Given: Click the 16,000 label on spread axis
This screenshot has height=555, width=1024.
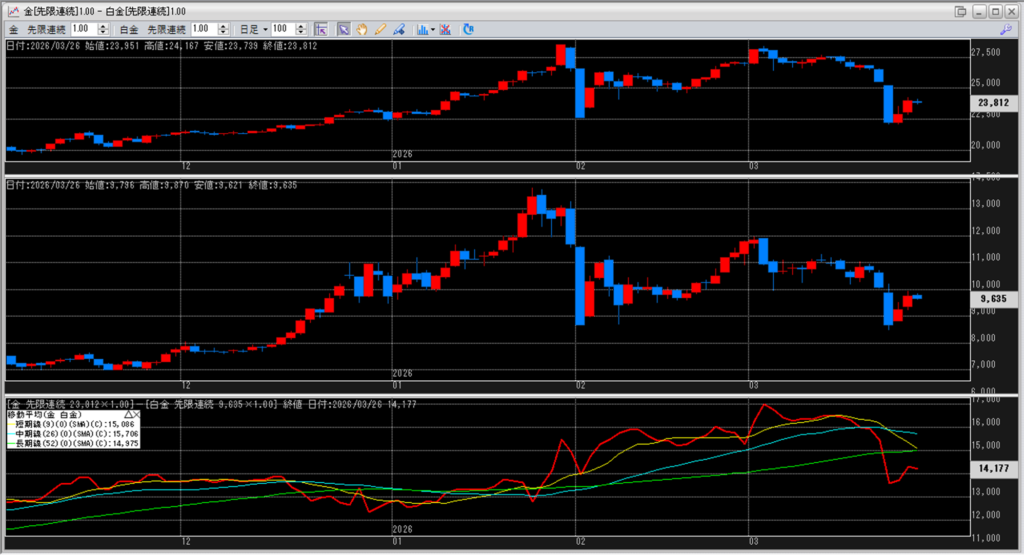Looking at the screenshot, I should click(985, 422).
